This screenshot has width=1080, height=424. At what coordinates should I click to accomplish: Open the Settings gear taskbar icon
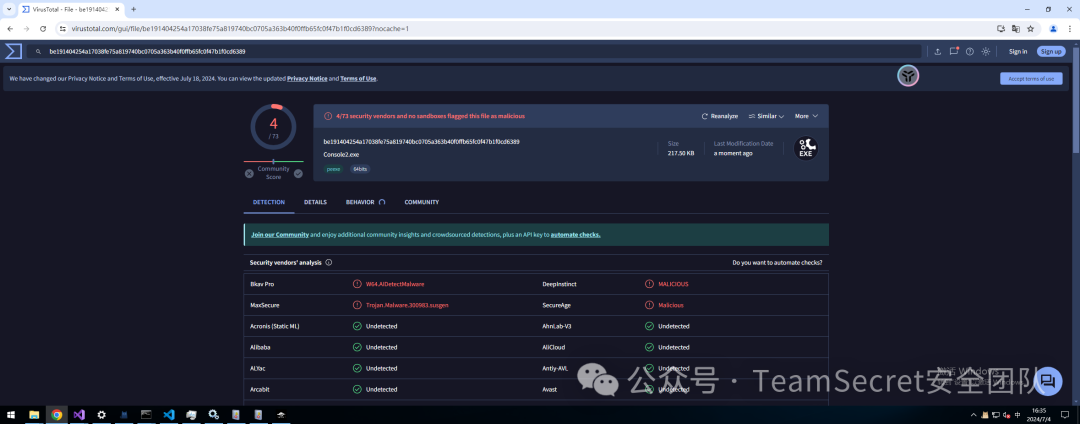[101, 414]
